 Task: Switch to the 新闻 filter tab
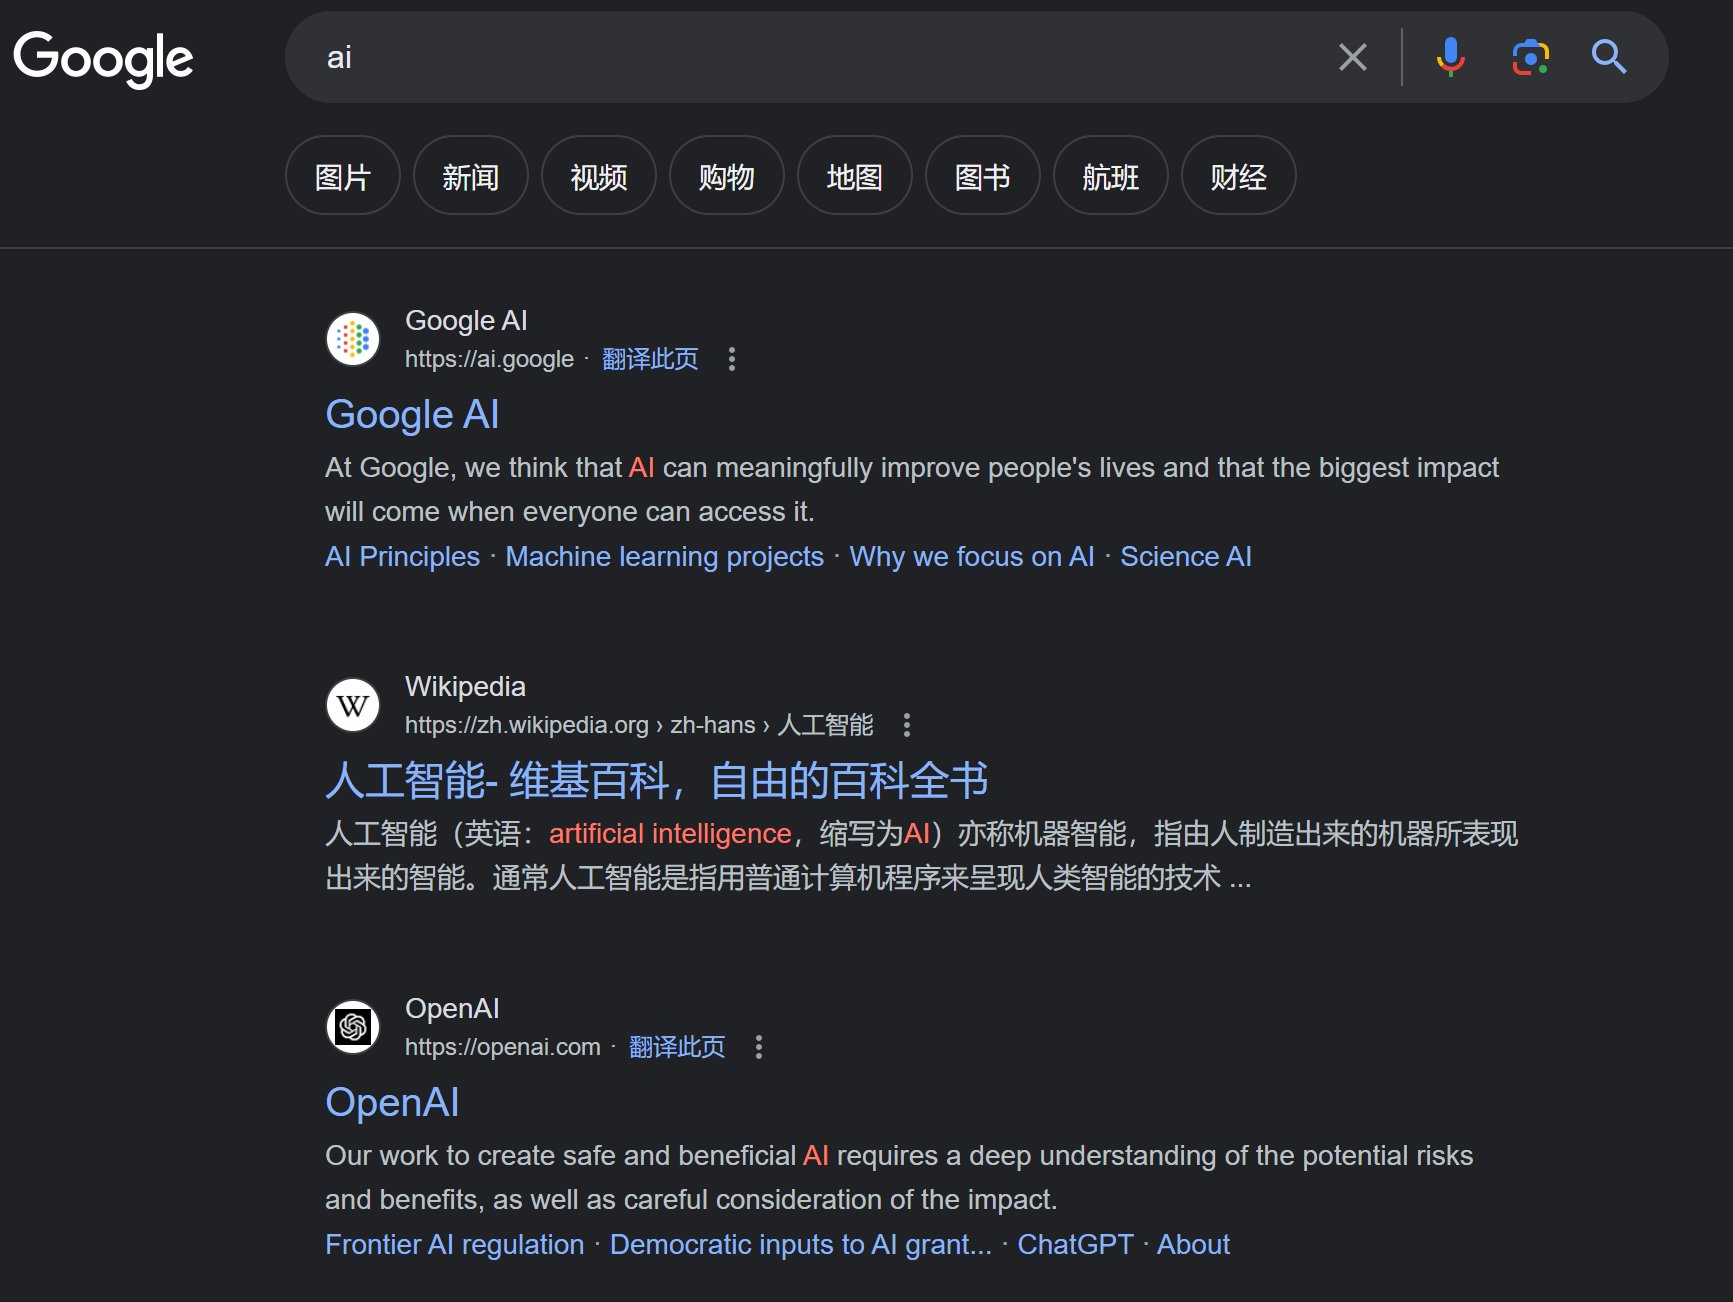click(471, 176)
